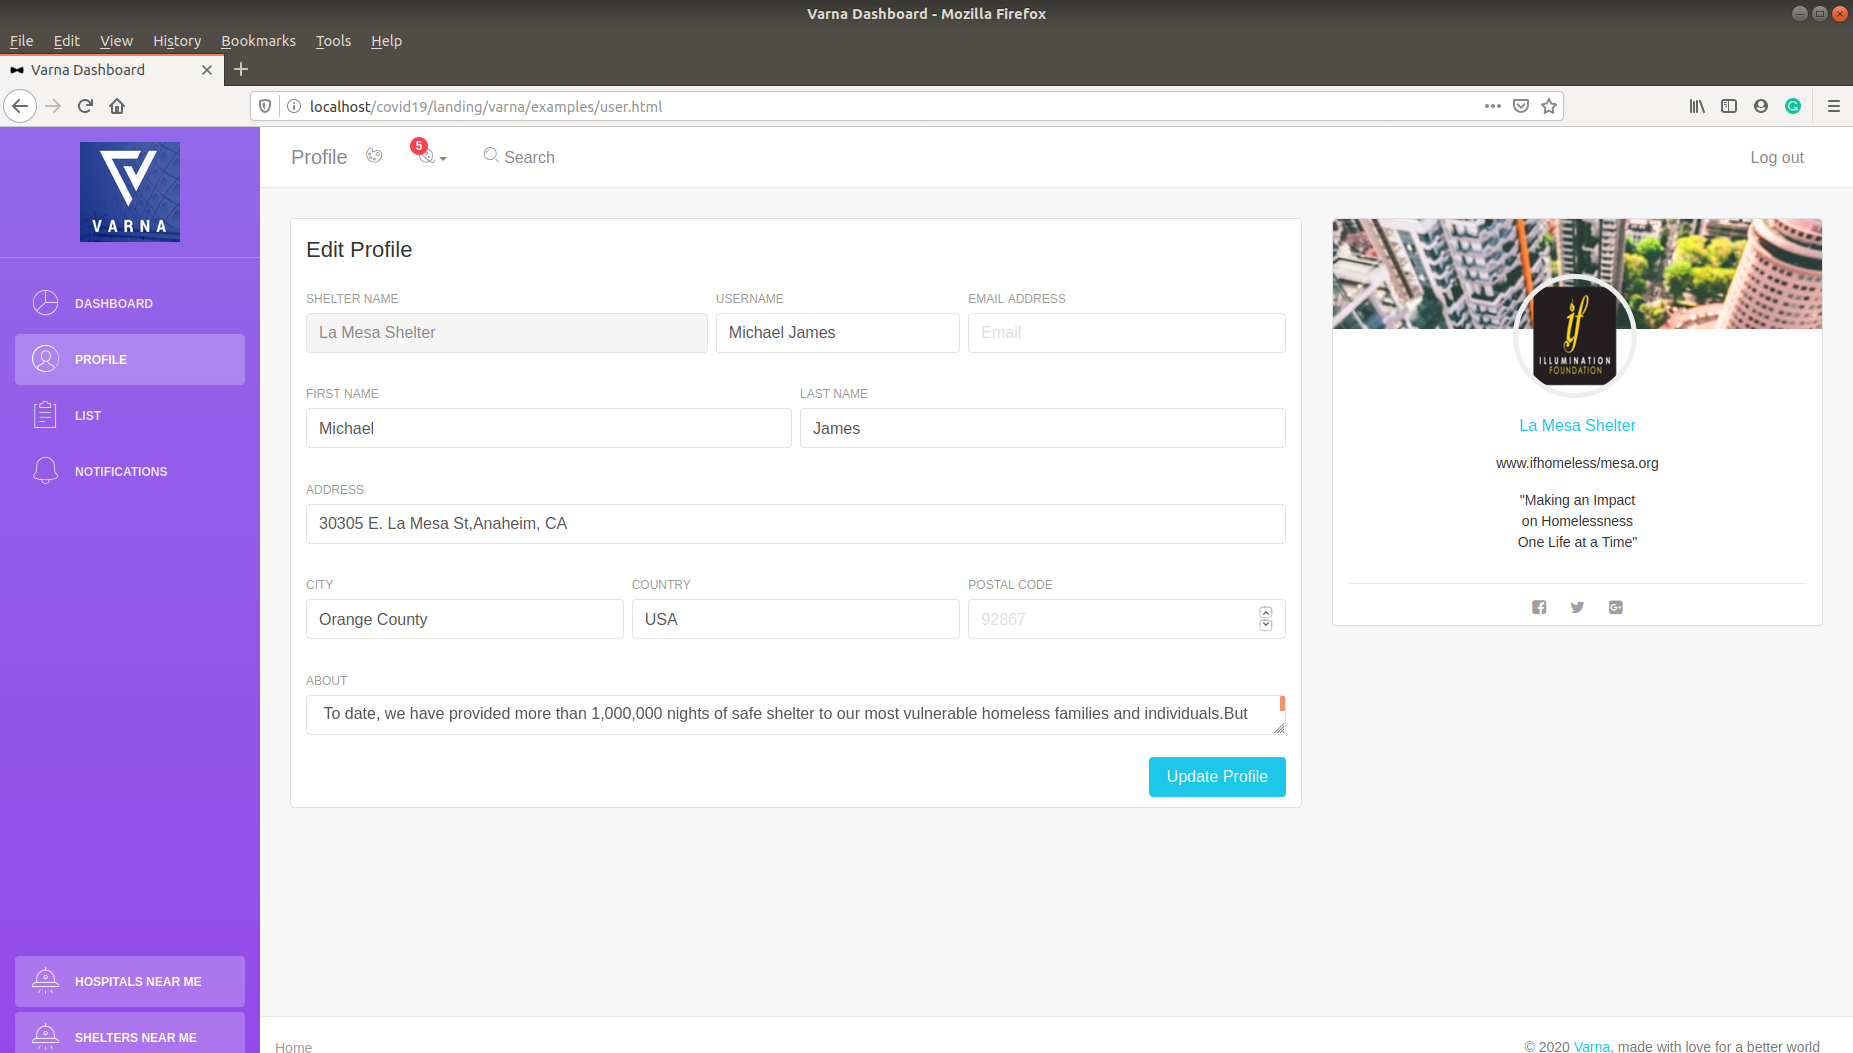Click the First Name field
1853x1053 pixels.
click(x=548, y=428)
